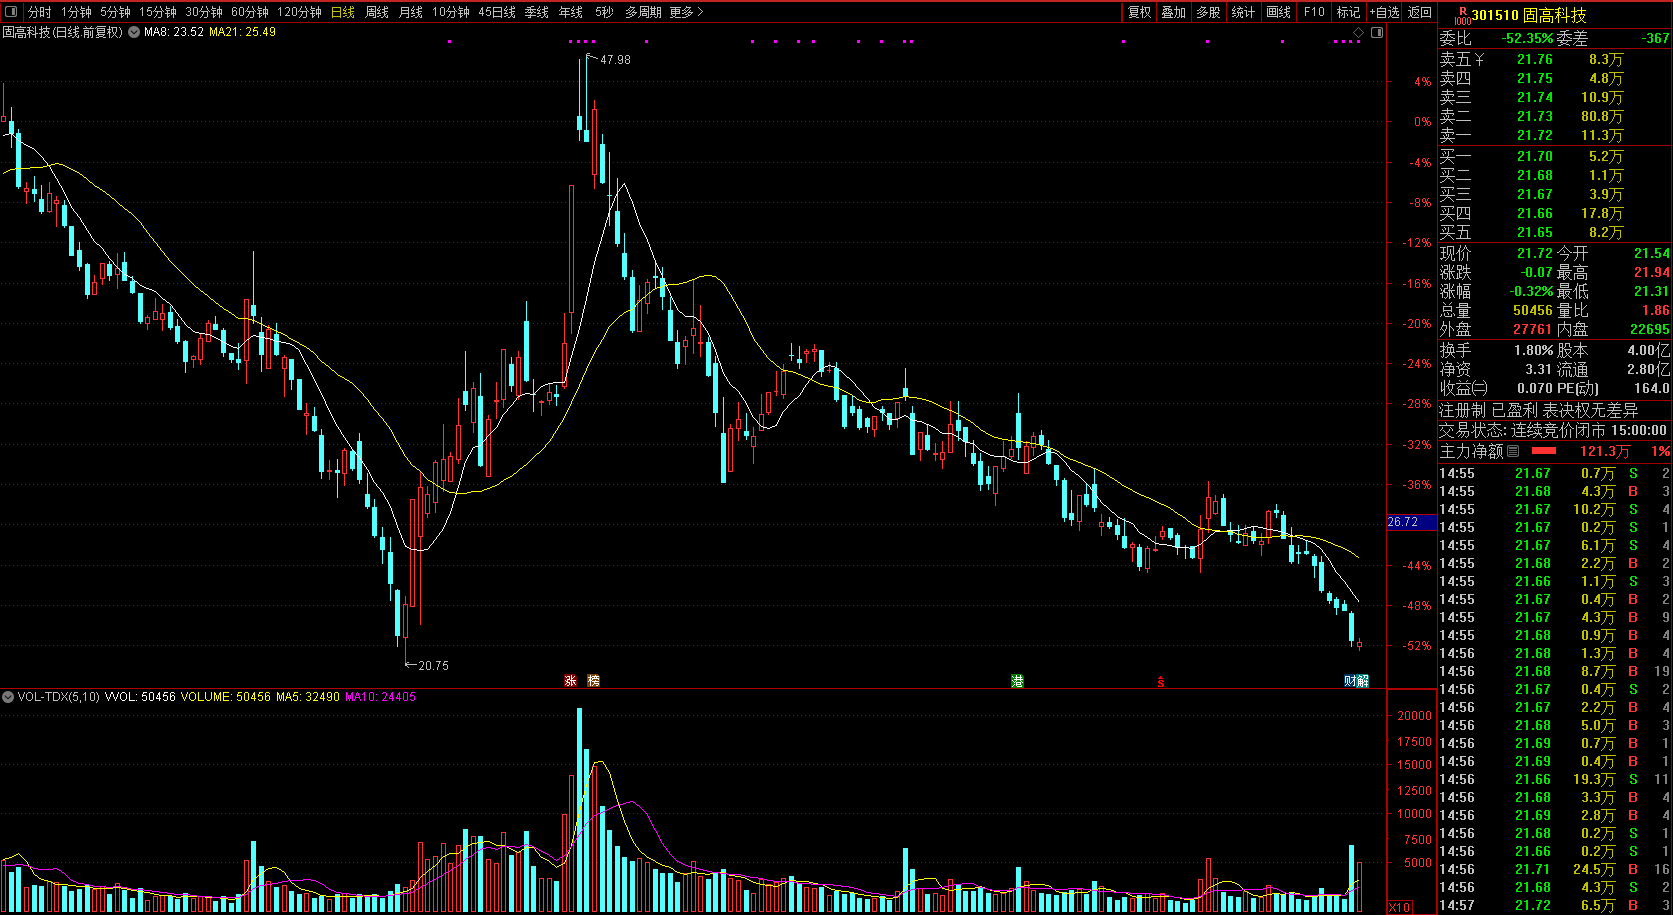Click the 卖一 price 21.72
This screenshot has width=1673, height=915.
click(x=1535, y=136)
